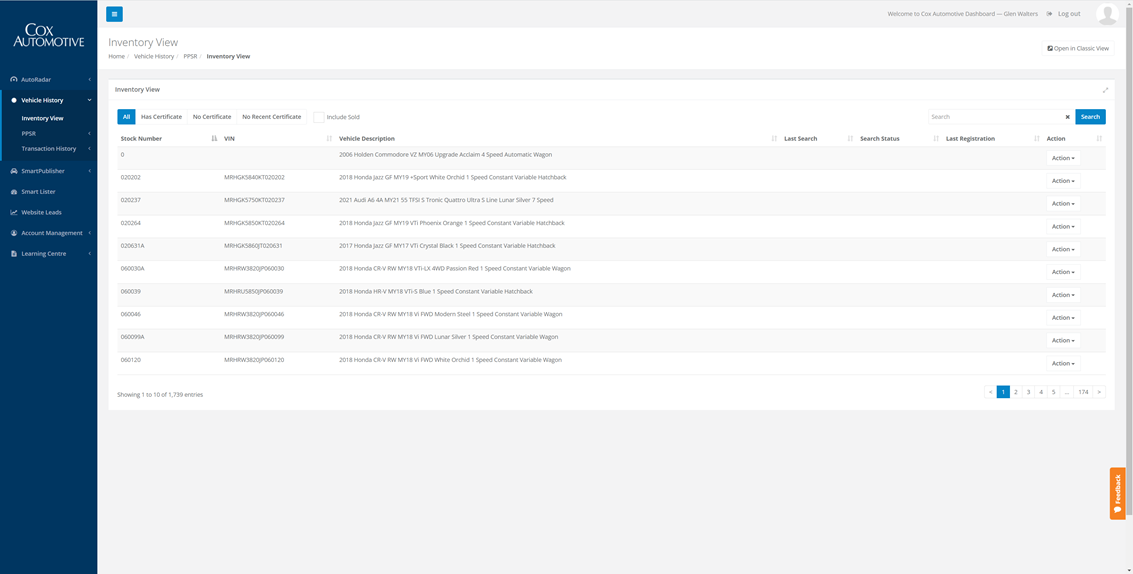Click VIN MRHRW3820JP060046 cell
The width and height of the screenshot is (1133, 574).
tap(254, 314)
